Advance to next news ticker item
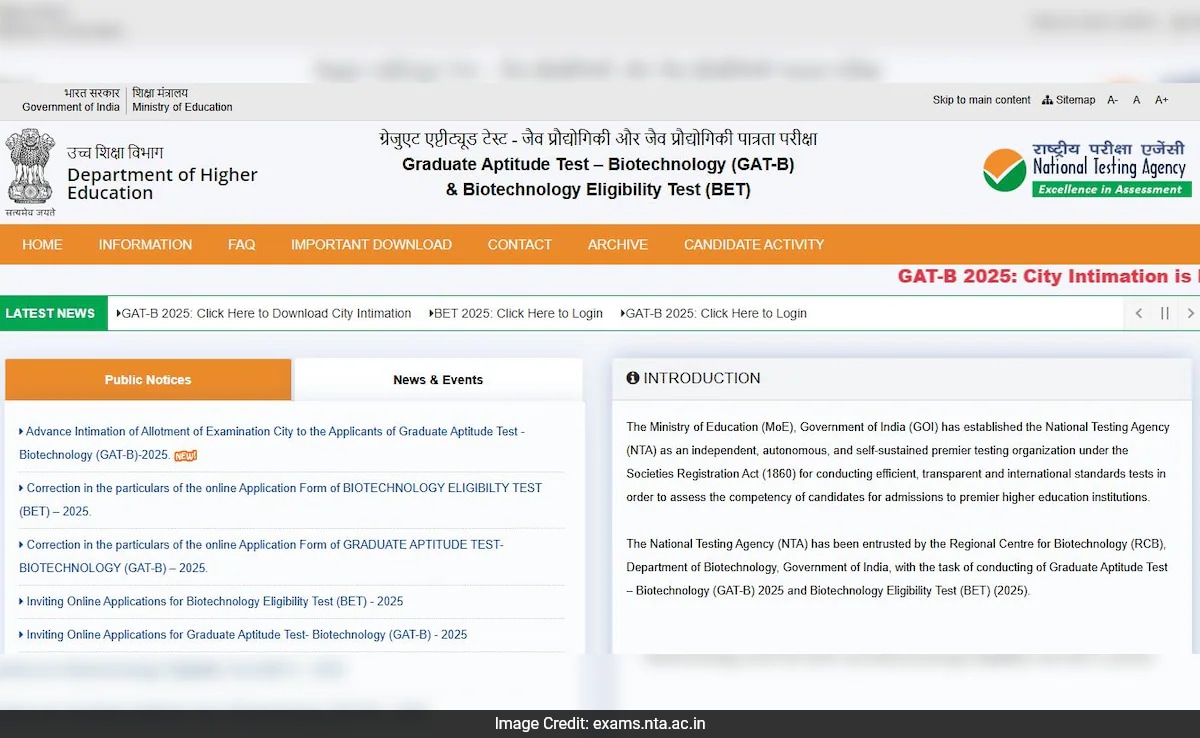 click(1189, 313)
